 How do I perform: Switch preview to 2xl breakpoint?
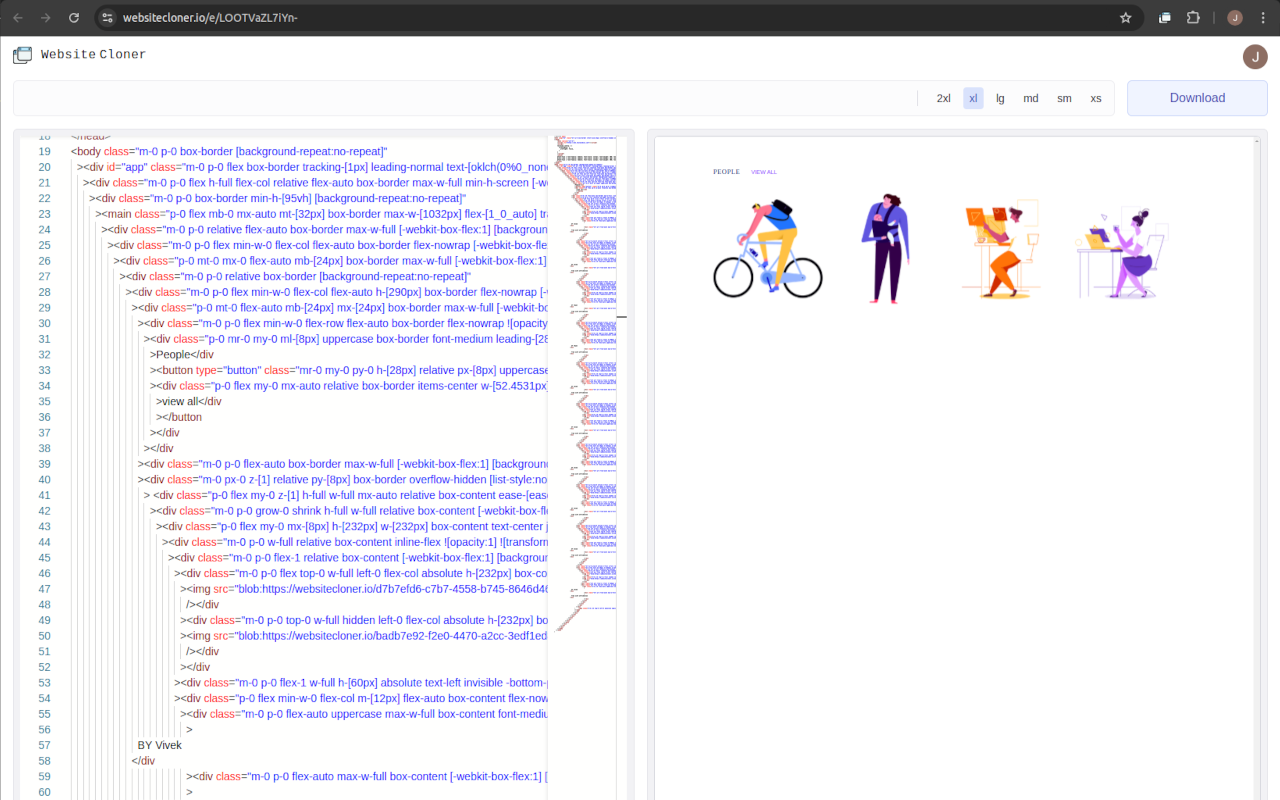[x=942, y=98]
